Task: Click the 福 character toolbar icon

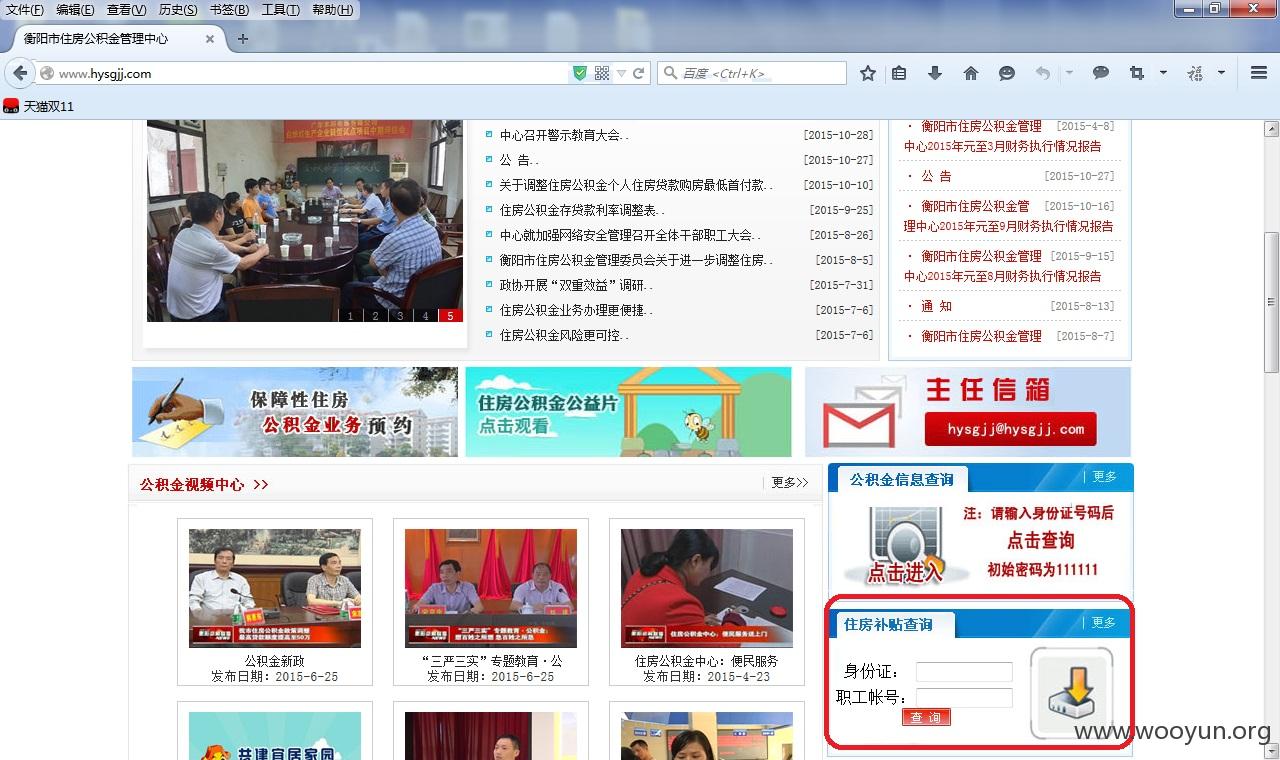Action: point(1195,73)
